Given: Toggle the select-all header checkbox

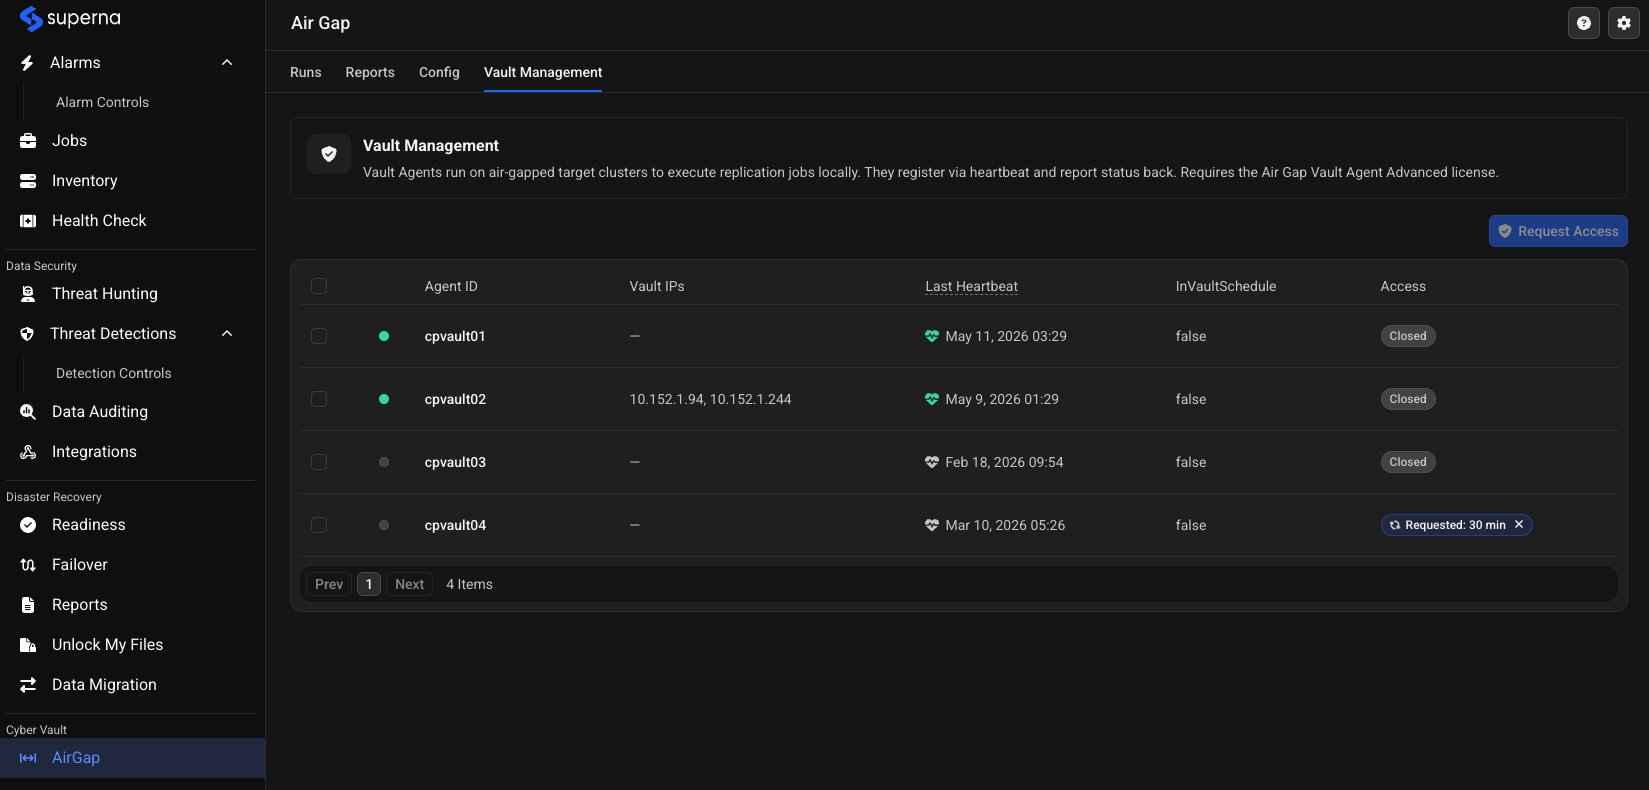Looking at the screenshot, I should (319, 286).
